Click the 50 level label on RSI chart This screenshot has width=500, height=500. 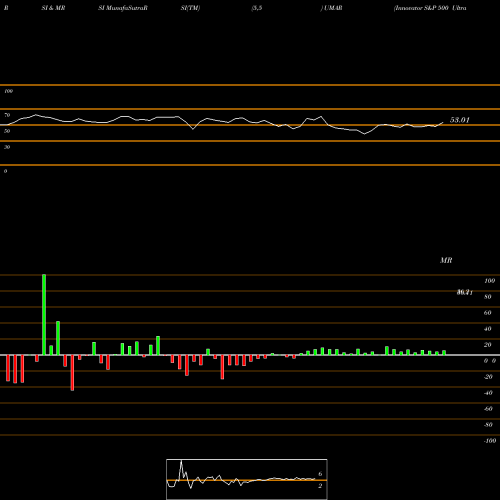pyautogui.click(x=7, y=131)
